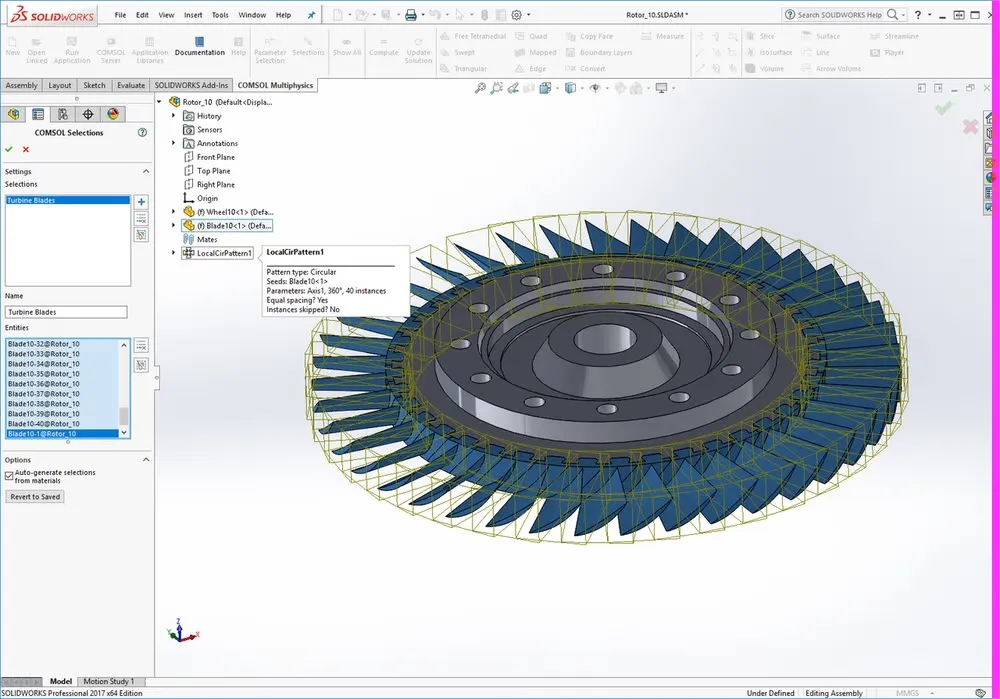The width and height of the screenshot is (1000, 699).
Task: Switch to the Motion Study 1 tab
Action: 110,681
